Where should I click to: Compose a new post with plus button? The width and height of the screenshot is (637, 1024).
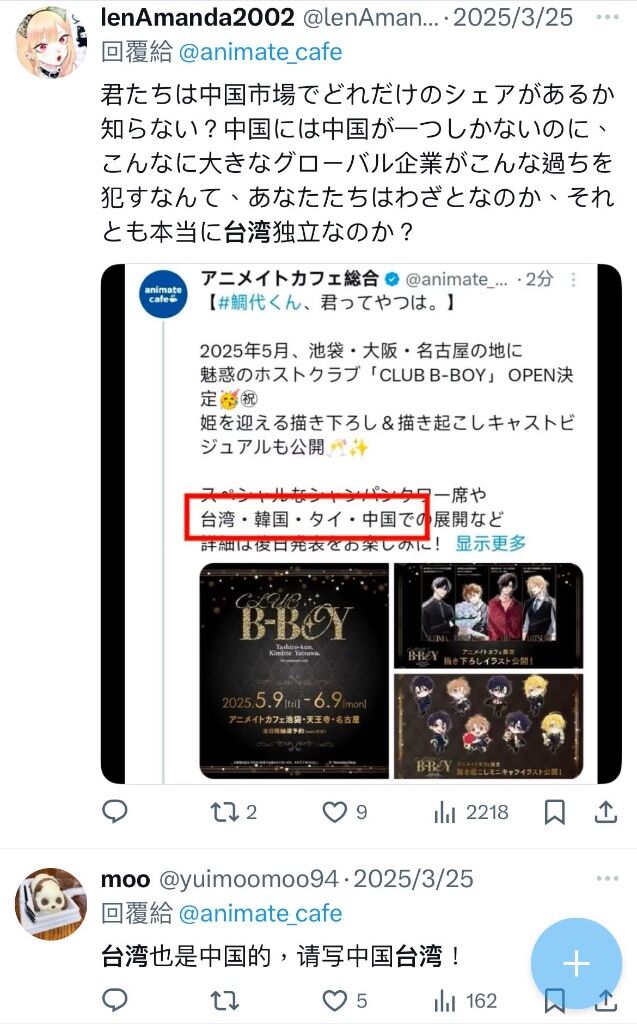coord(576,964)
